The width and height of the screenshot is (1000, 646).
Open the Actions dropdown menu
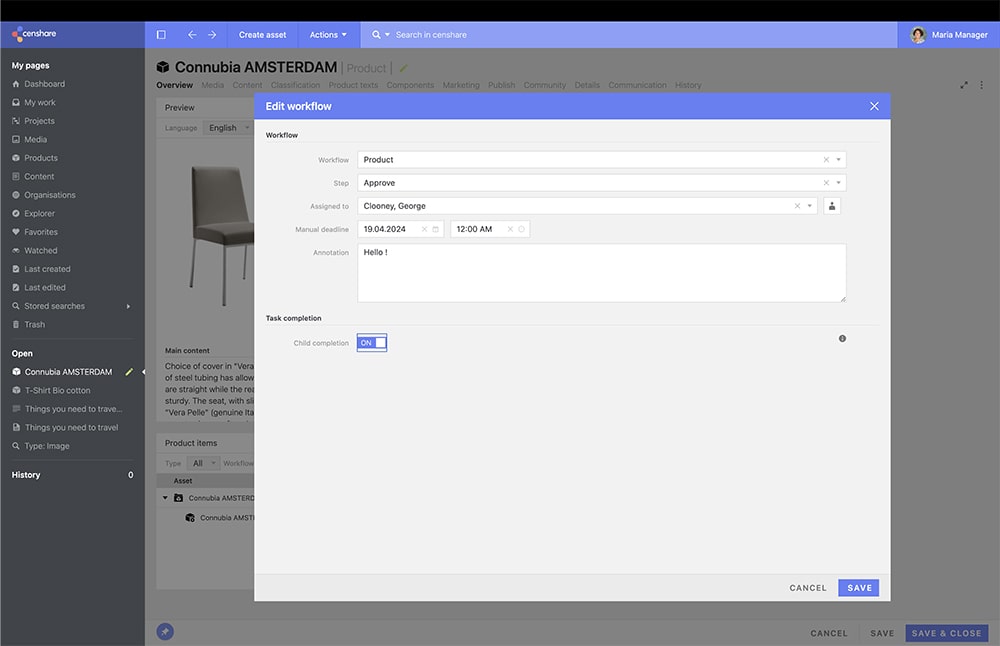click(328, 34)
